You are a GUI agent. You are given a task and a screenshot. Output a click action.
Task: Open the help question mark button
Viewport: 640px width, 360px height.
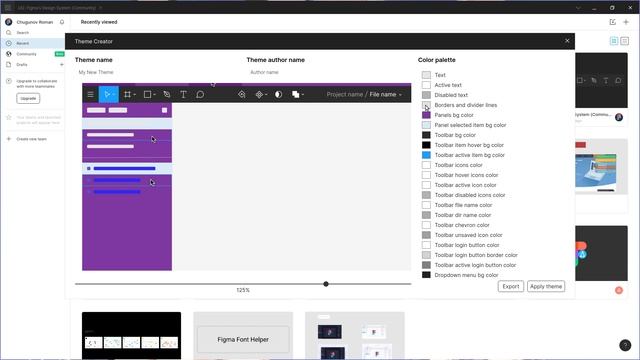click(625, 345)
